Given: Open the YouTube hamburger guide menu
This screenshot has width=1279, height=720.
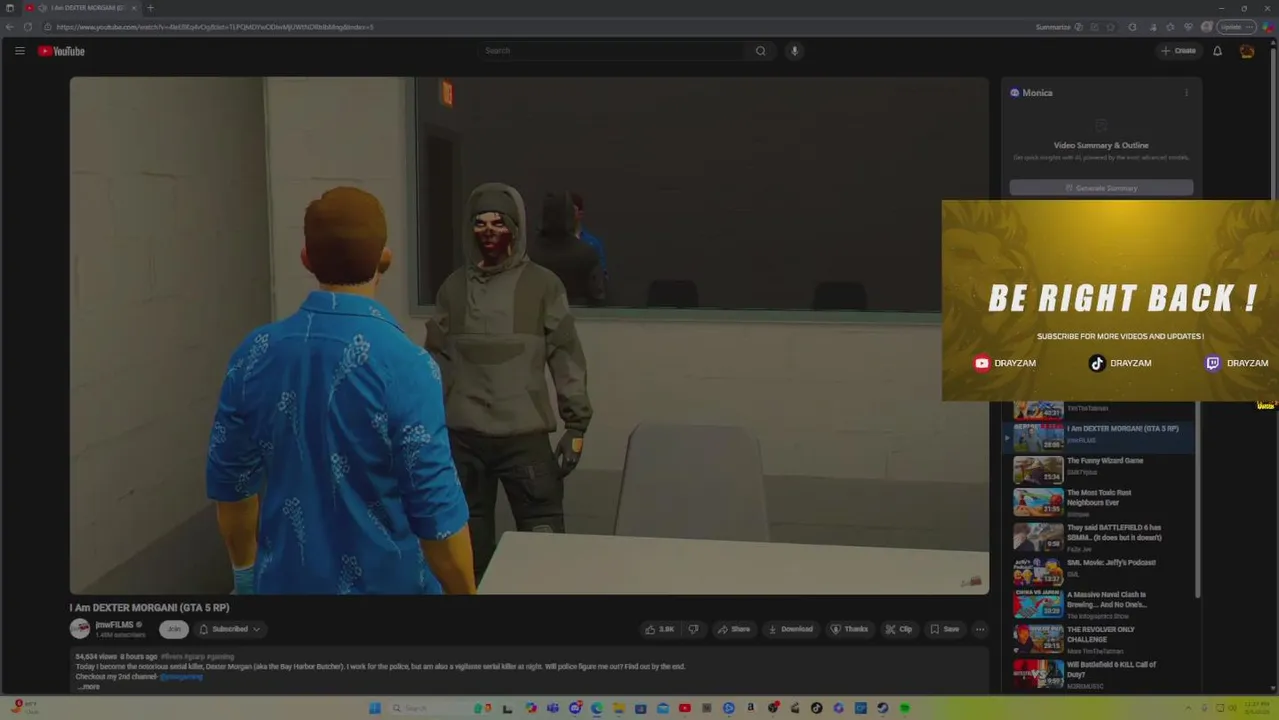Looking at the screenshot, I should [x=19, y=51].
